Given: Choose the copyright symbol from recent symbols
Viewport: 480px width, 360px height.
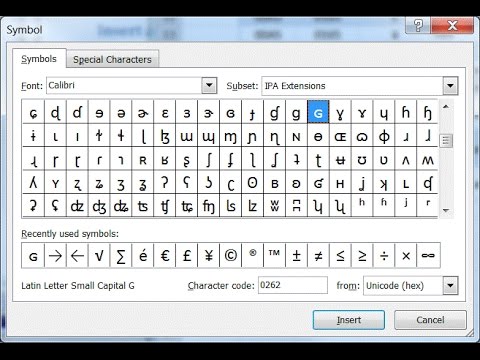Looking at the screenshot, I should point(230,255).
